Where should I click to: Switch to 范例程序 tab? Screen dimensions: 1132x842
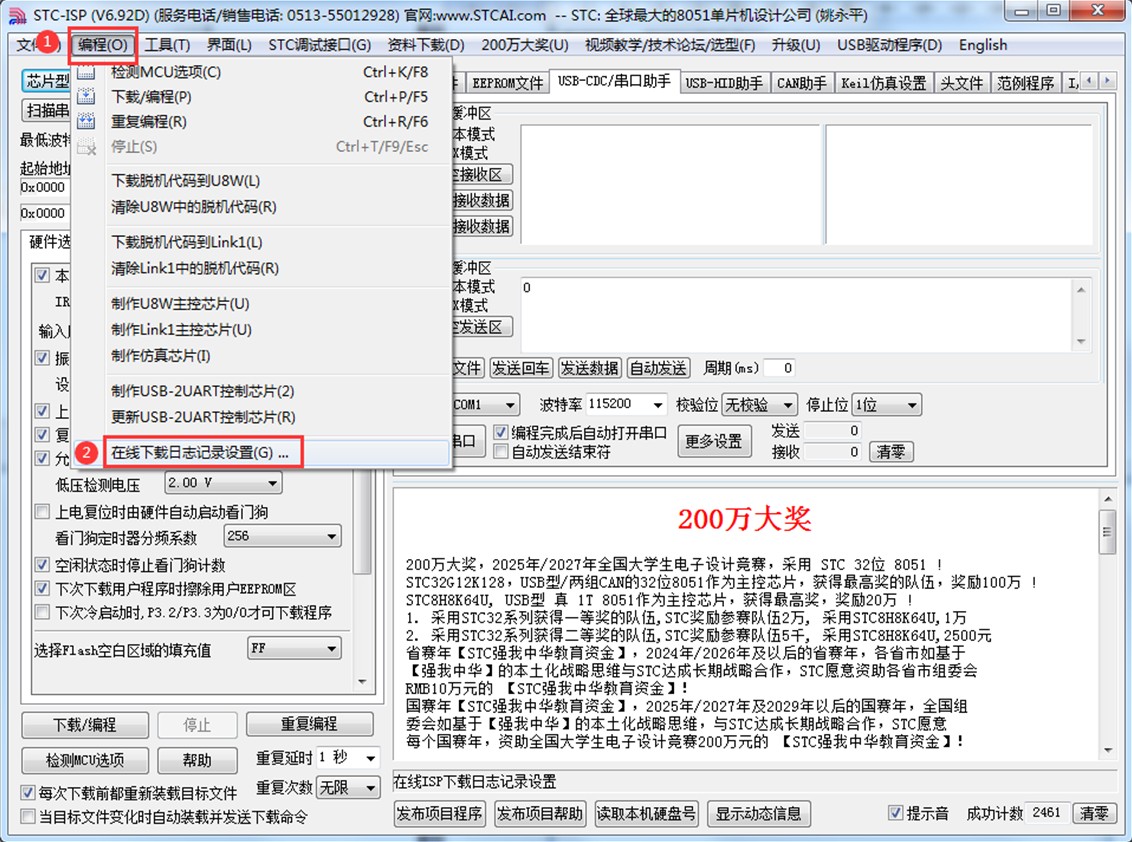tap(1025, 83)
